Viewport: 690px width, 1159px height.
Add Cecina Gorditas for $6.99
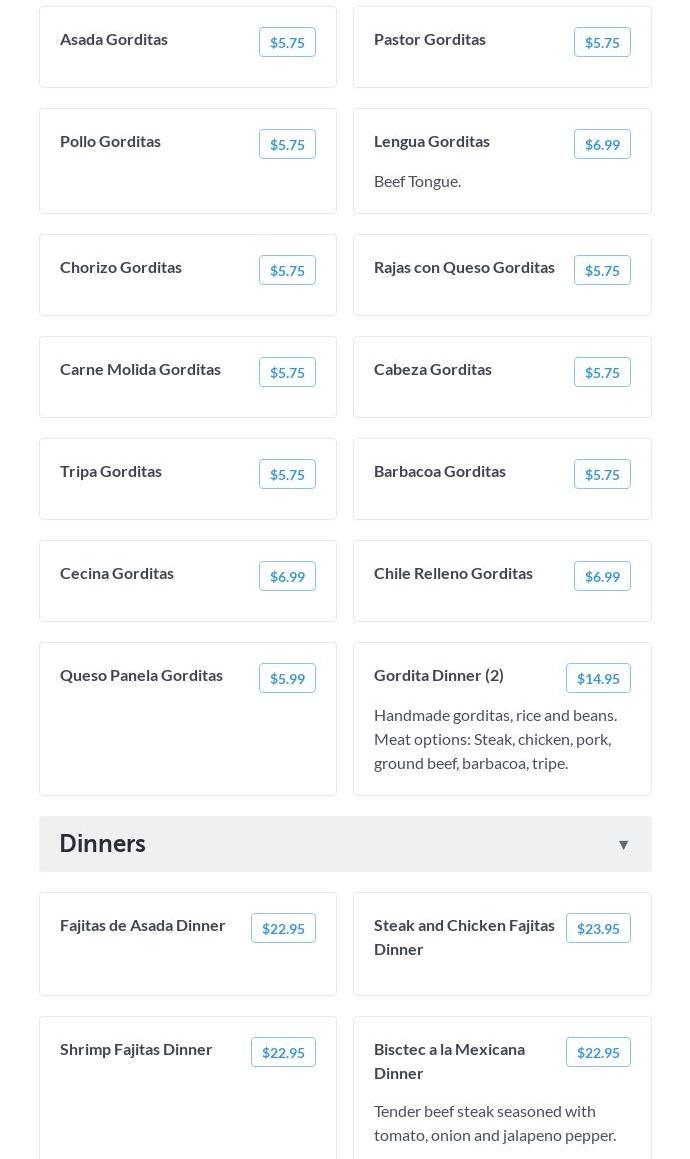click(287, 576)
